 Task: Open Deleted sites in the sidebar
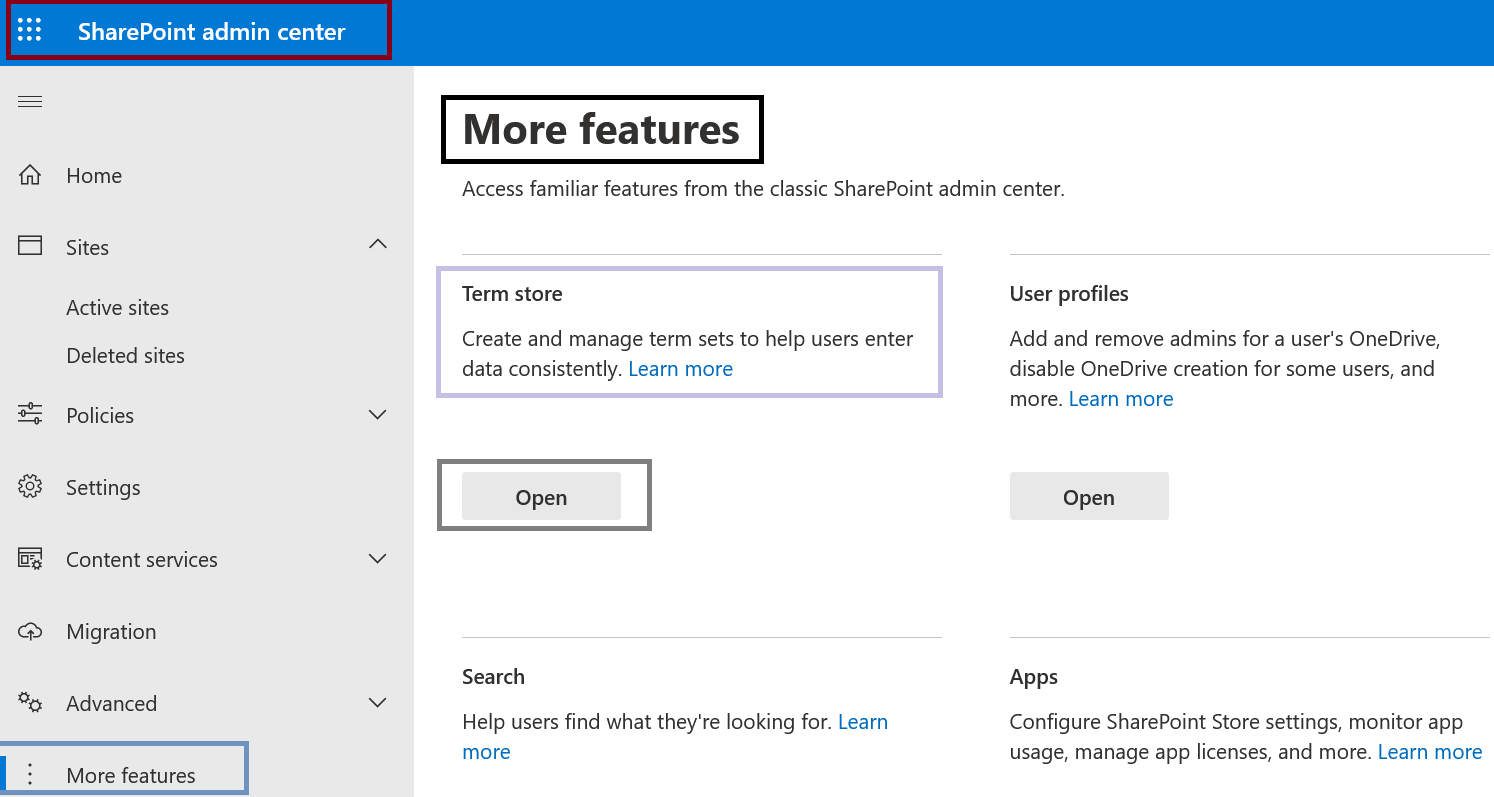click(125, 356)
